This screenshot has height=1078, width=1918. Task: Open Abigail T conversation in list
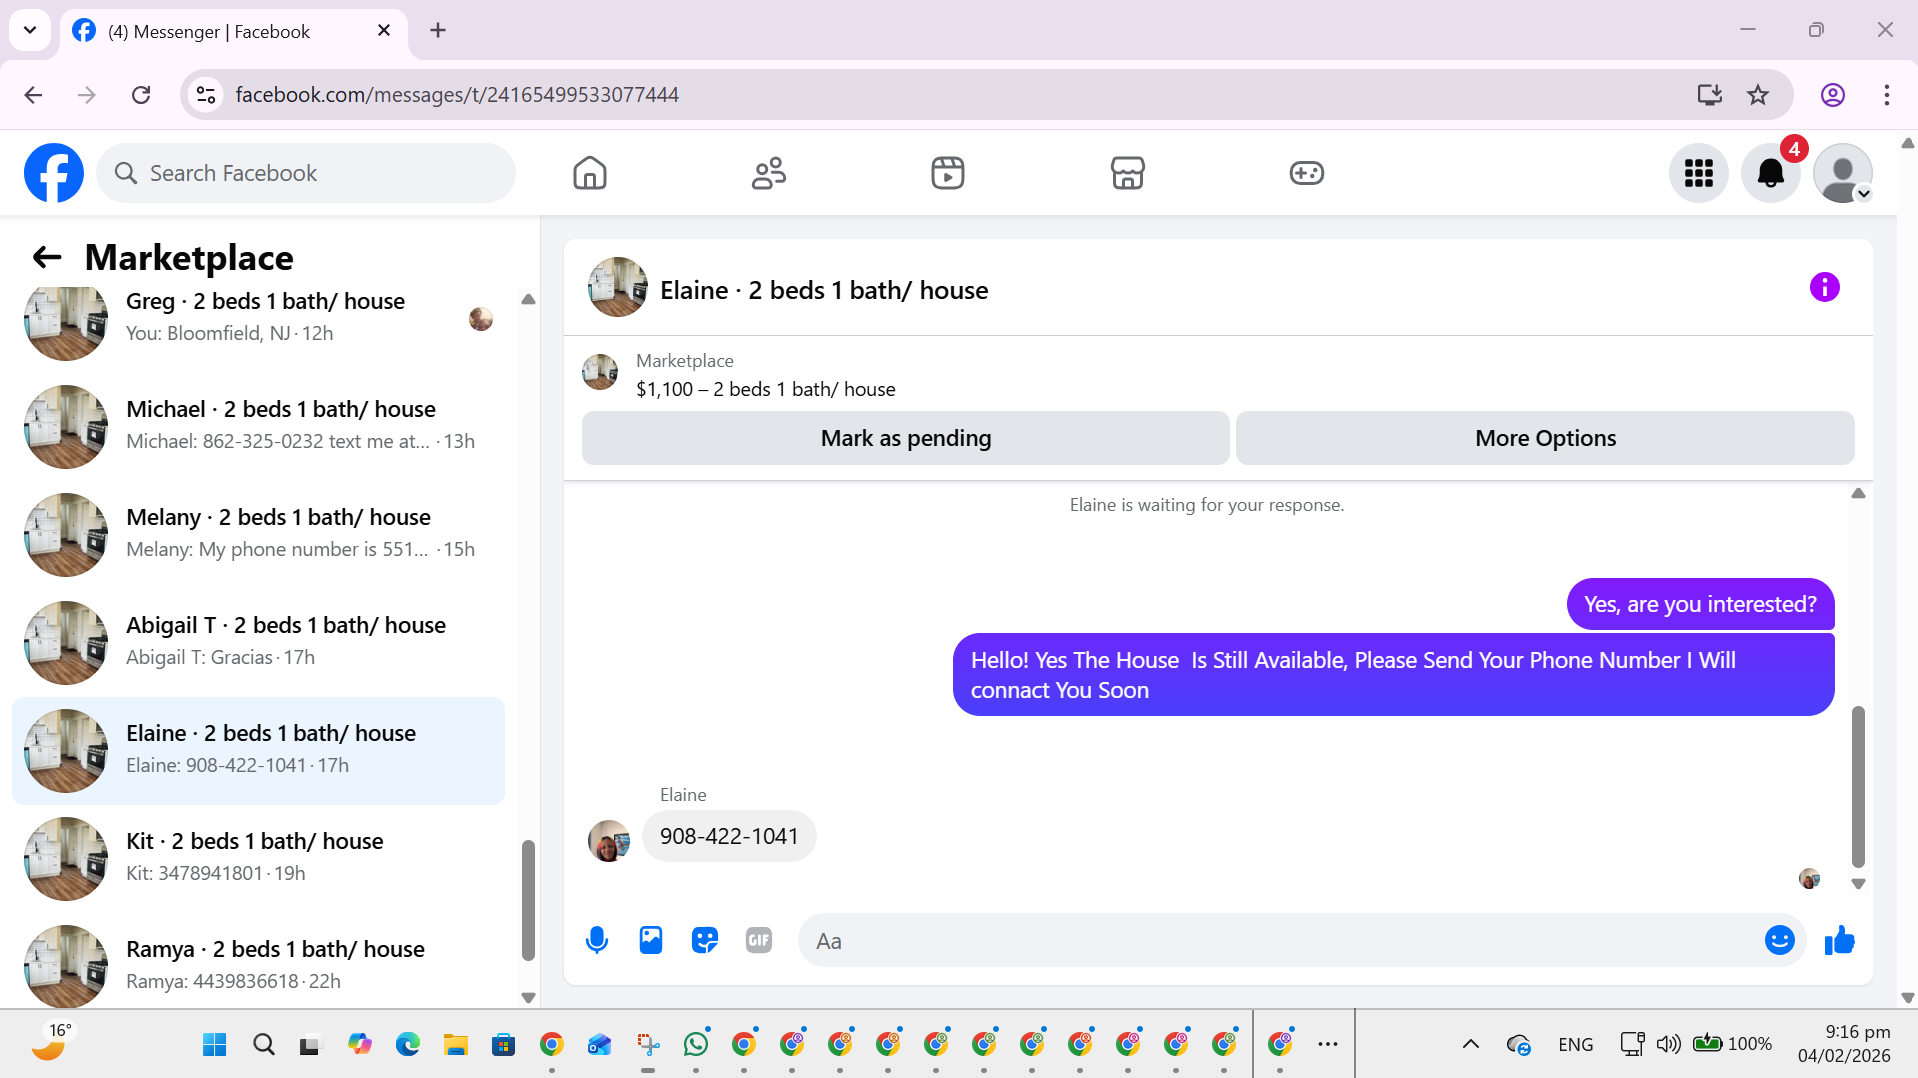click(258, 643)
